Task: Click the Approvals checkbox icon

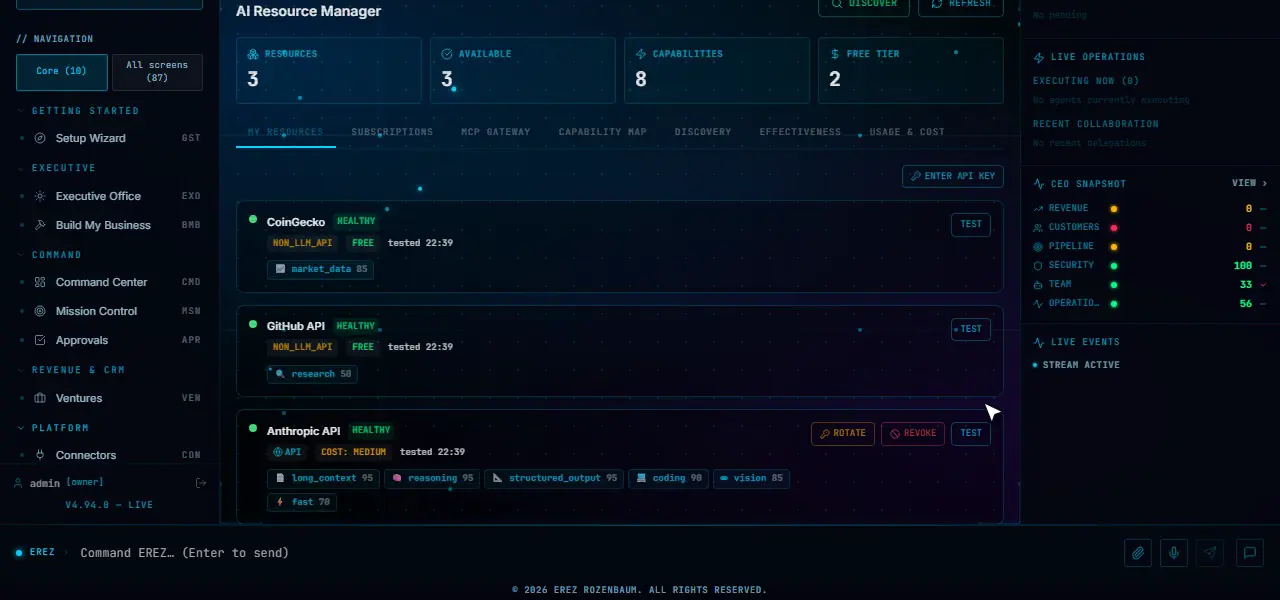Action: 40,340
